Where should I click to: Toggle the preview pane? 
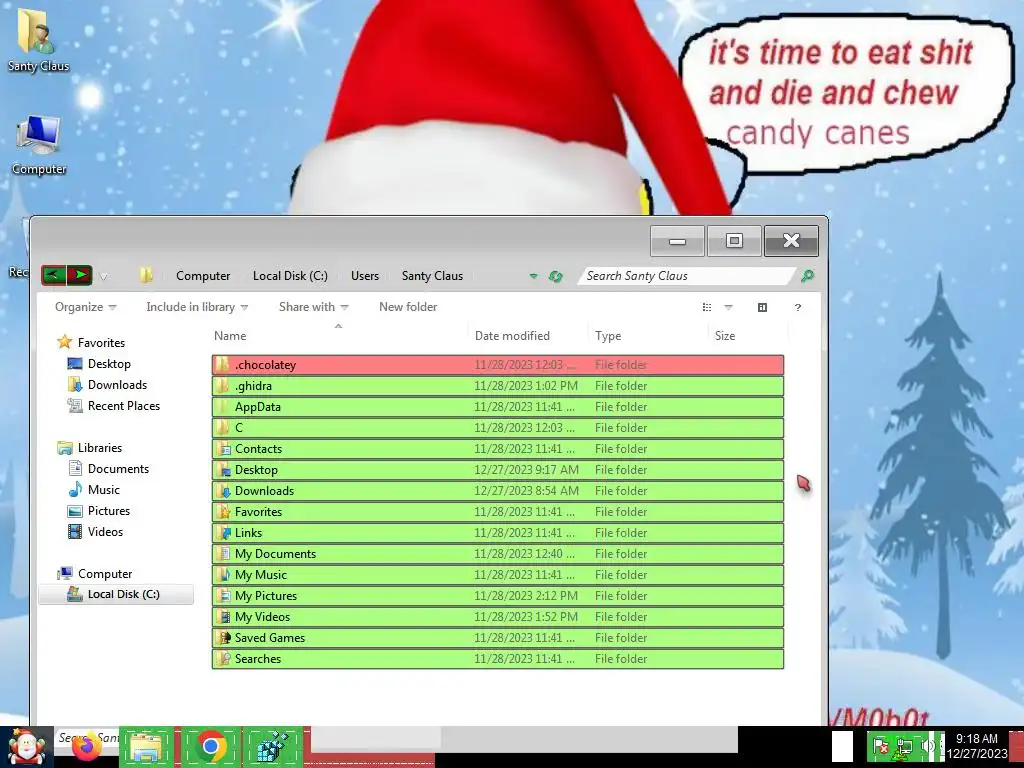point(762,307)
